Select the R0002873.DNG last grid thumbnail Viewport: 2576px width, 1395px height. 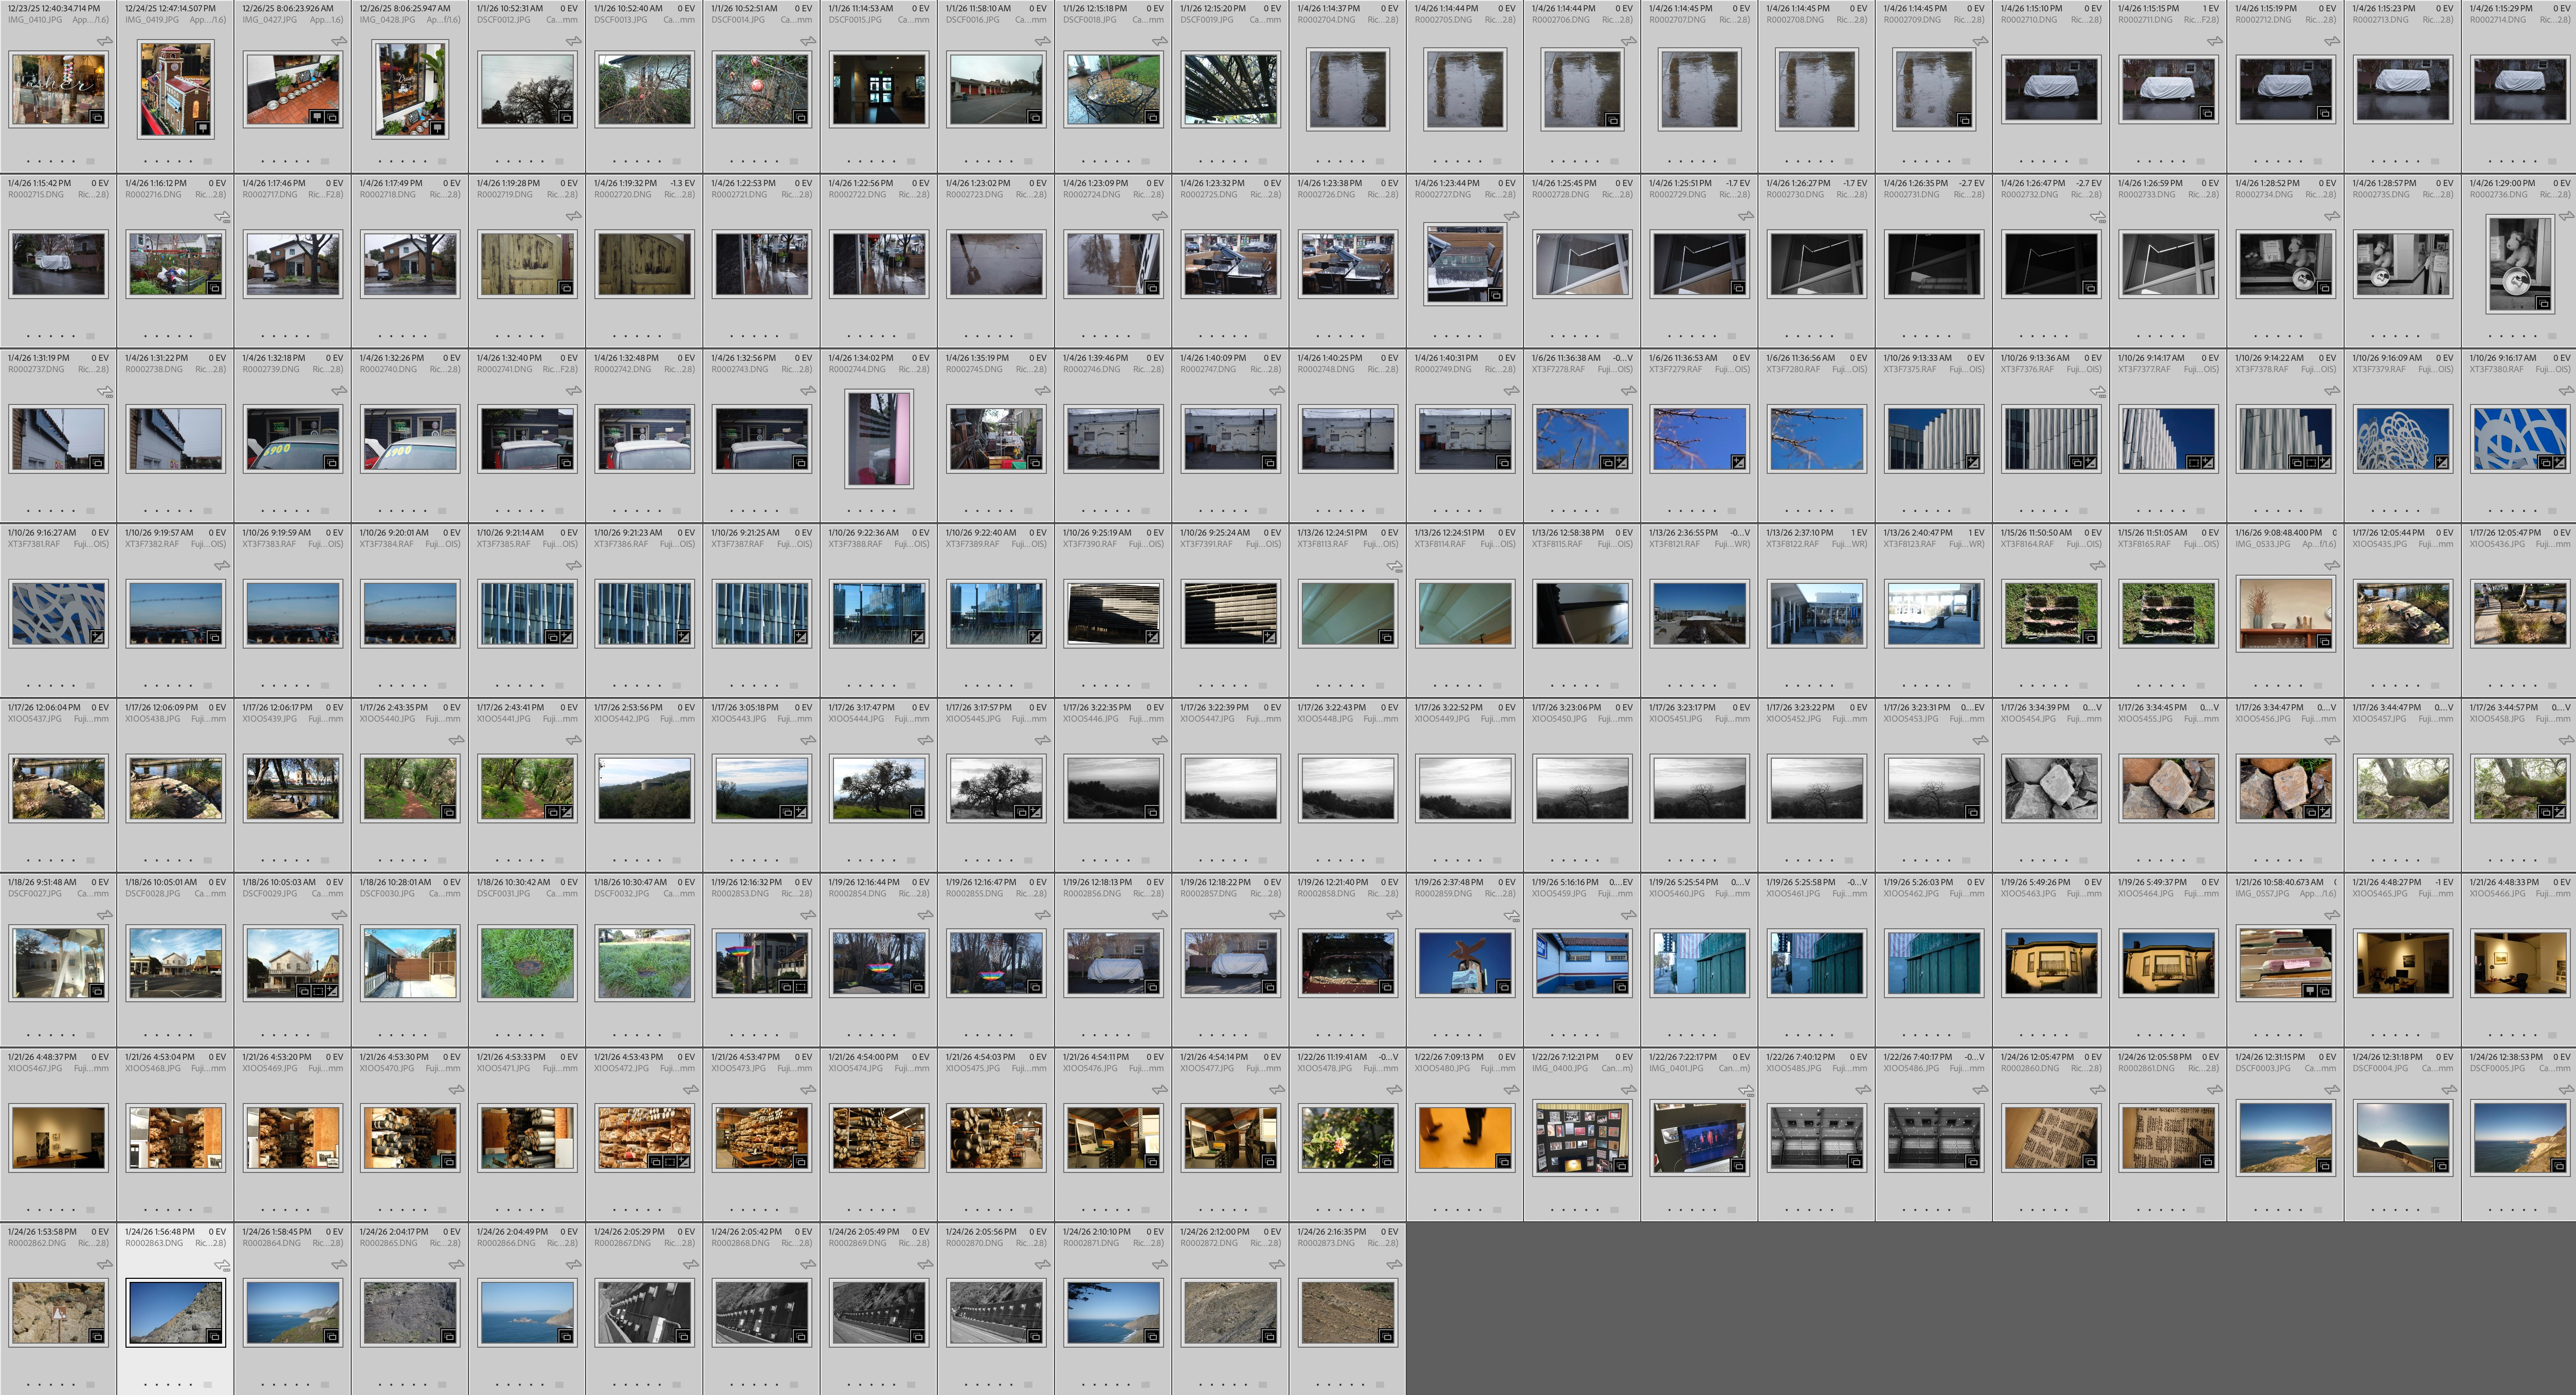click(1347, 1312)
